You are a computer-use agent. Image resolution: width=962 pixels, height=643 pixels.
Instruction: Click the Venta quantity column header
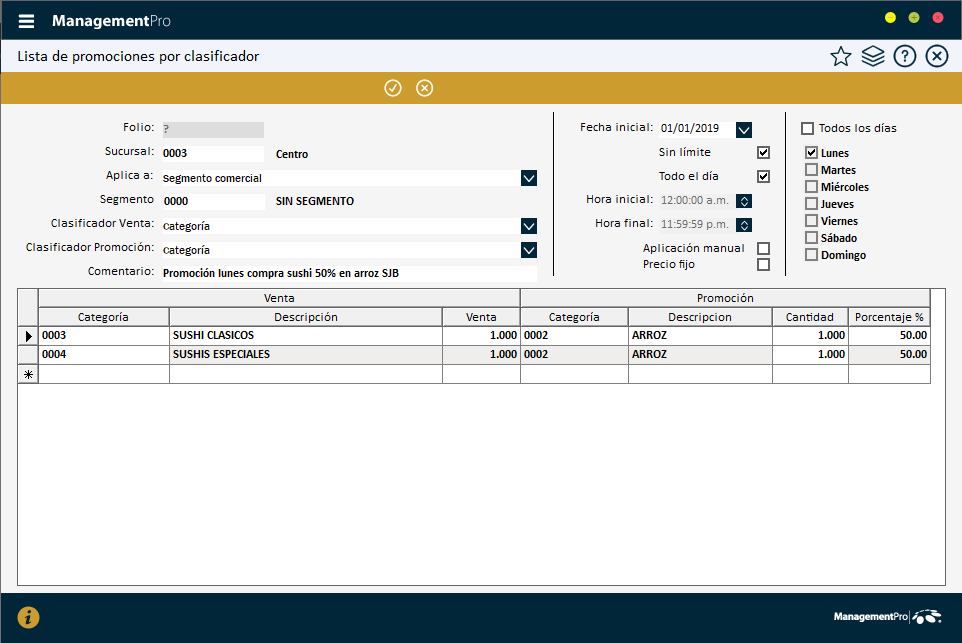coord(481,317)
